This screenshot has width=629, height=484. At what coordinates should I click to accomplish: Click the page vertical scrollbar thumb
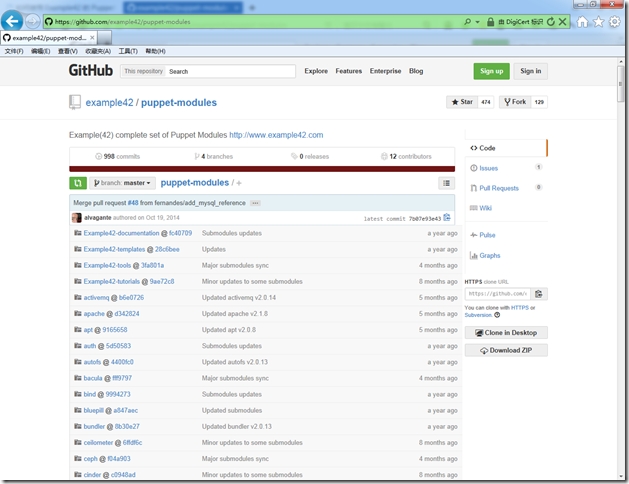pyautogui.click(x=621, y=83)
